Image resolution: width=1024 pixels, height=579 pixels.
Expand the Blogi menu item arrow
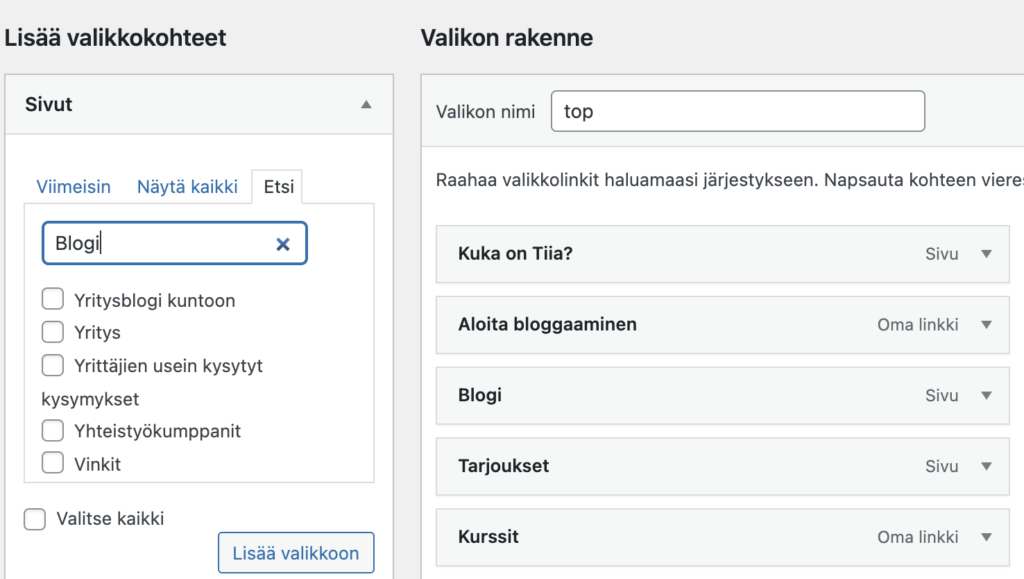986,396
